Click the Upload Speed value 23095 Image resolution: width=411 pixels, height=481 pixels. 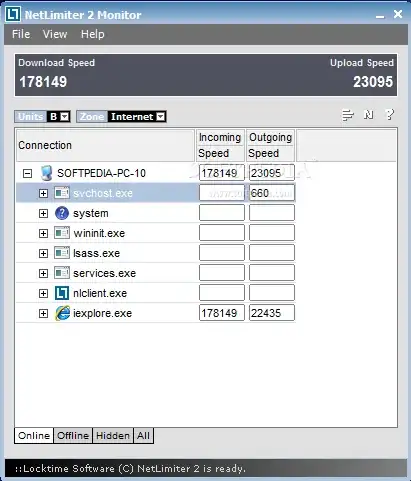click(x=373, y=82)
